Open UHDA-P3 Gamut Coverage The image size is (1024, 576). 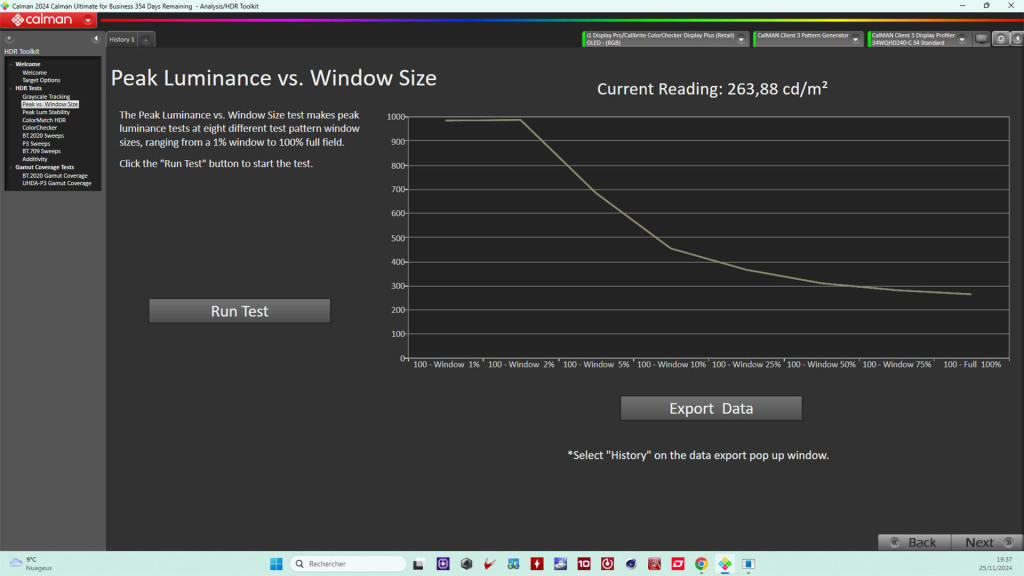(x=57, y=184)
